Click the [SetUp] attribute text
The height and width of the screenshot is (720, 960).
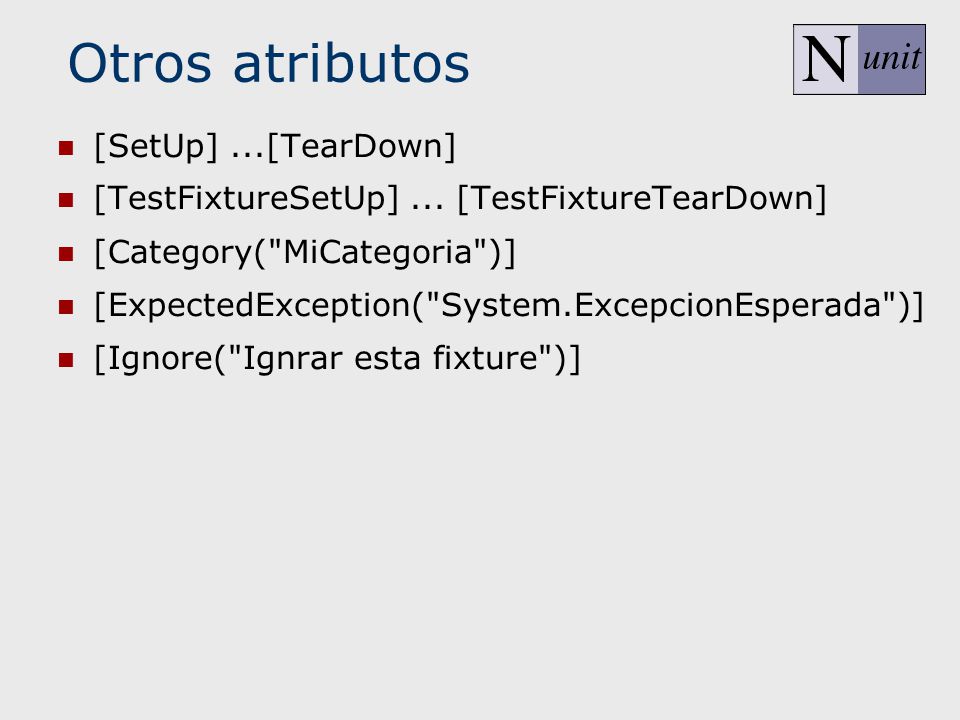(156, 147)
